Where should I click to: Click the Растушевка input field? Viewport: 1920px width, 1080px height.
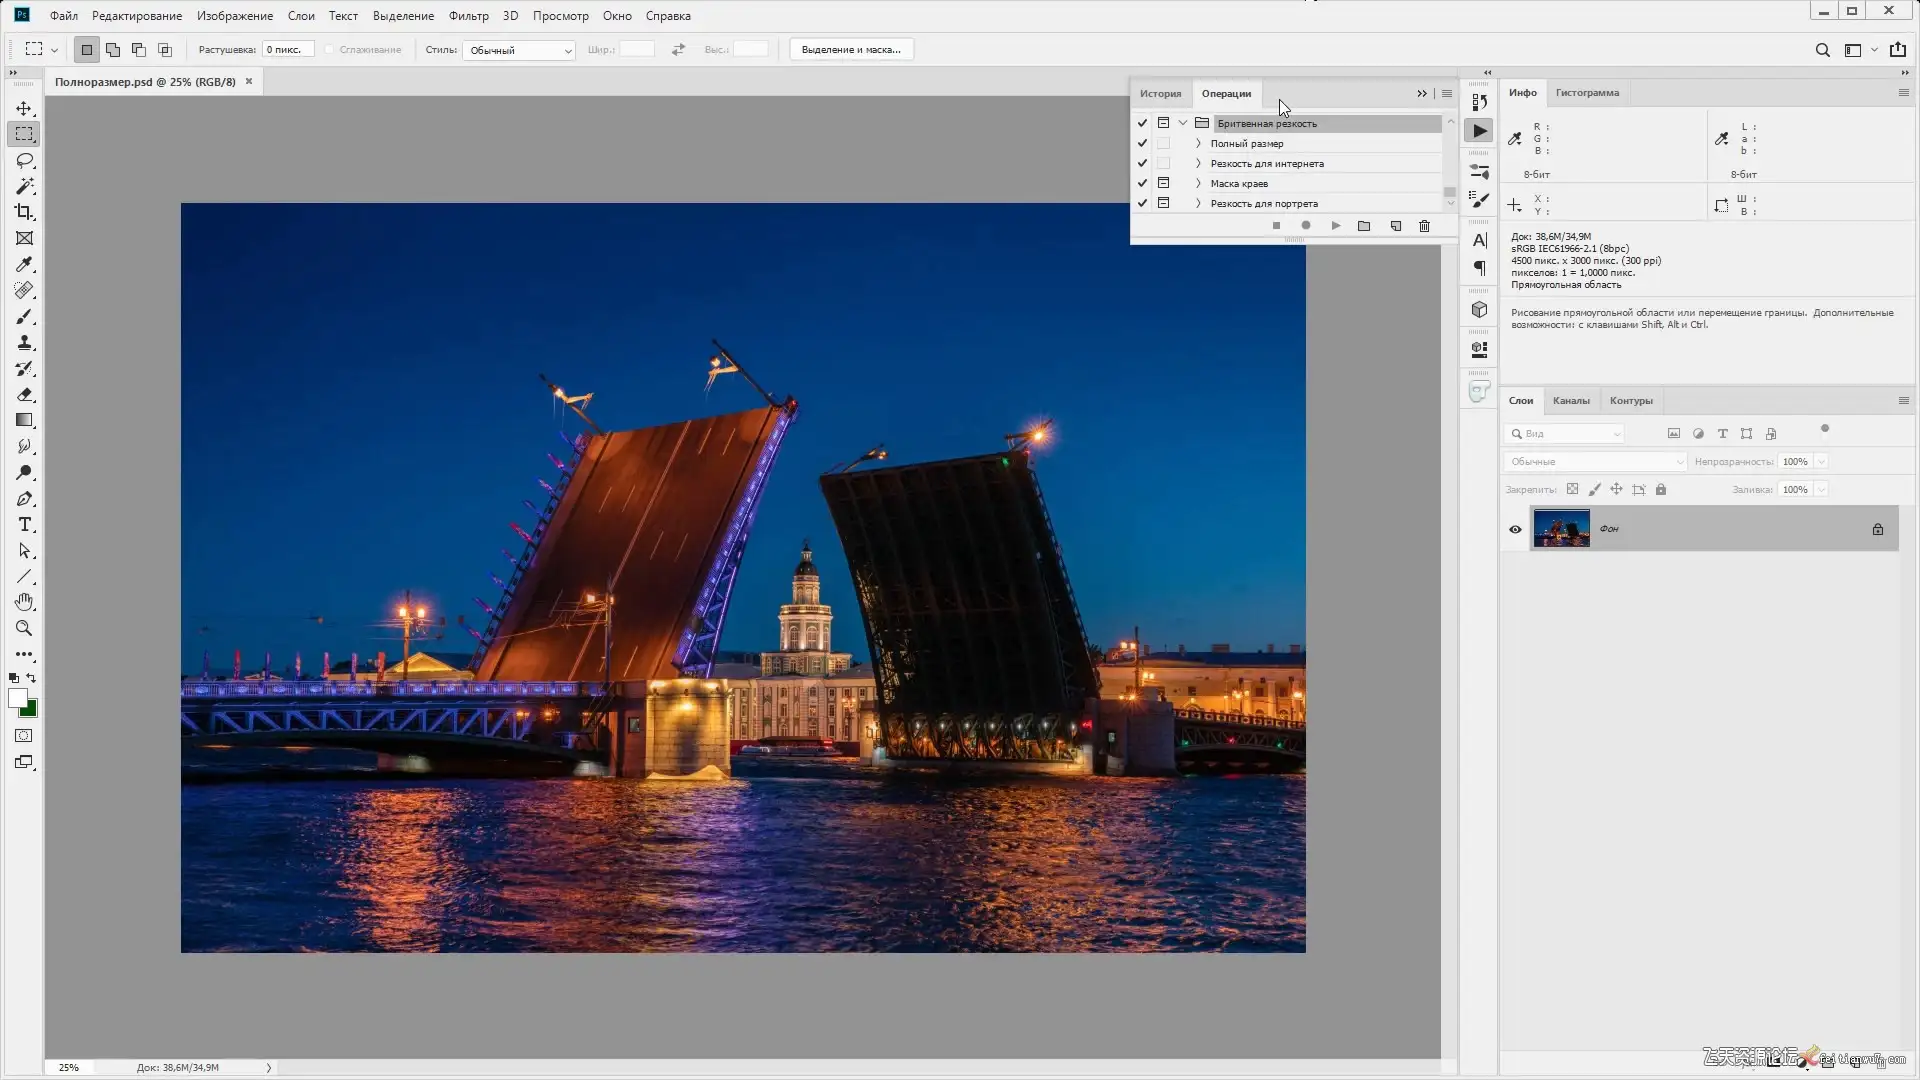pyautogui.click(x=287, y=50)
